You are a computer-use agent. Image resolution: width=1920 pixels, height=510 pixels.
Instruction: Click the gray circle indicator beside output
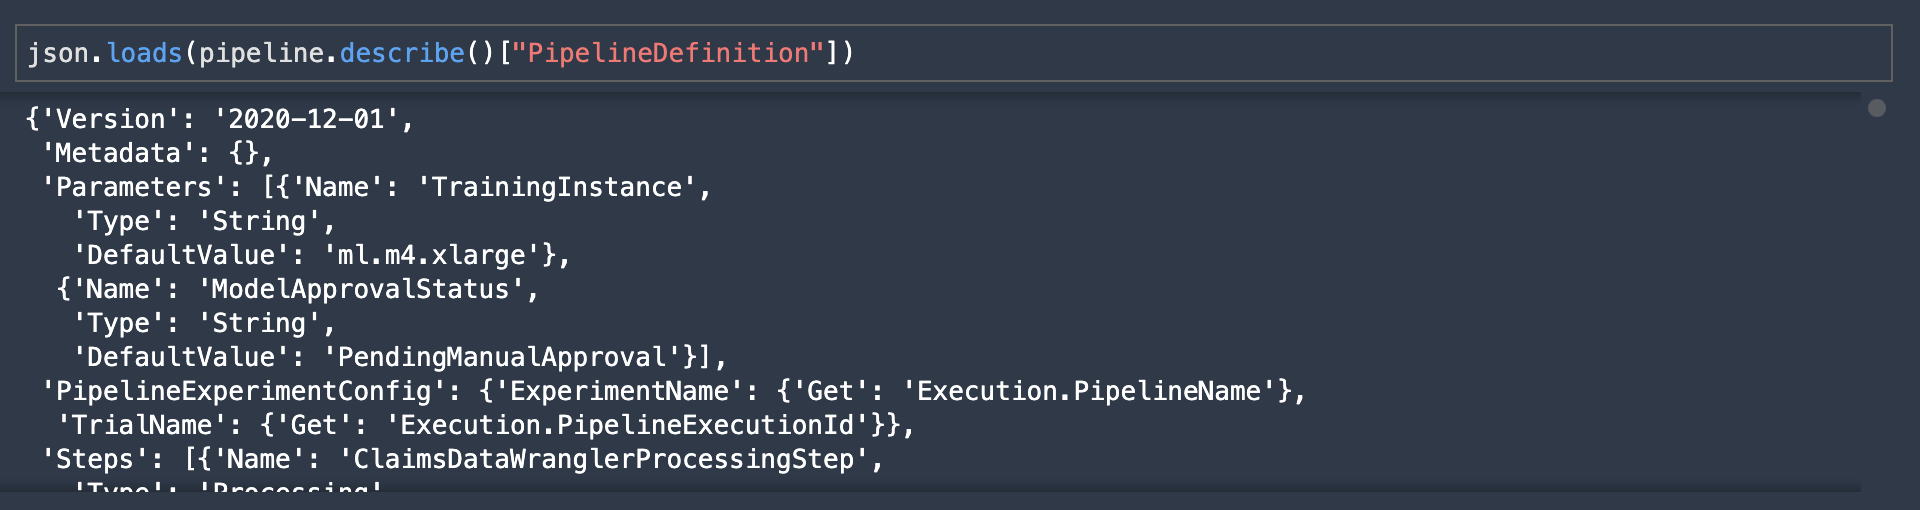[1877, 108]
